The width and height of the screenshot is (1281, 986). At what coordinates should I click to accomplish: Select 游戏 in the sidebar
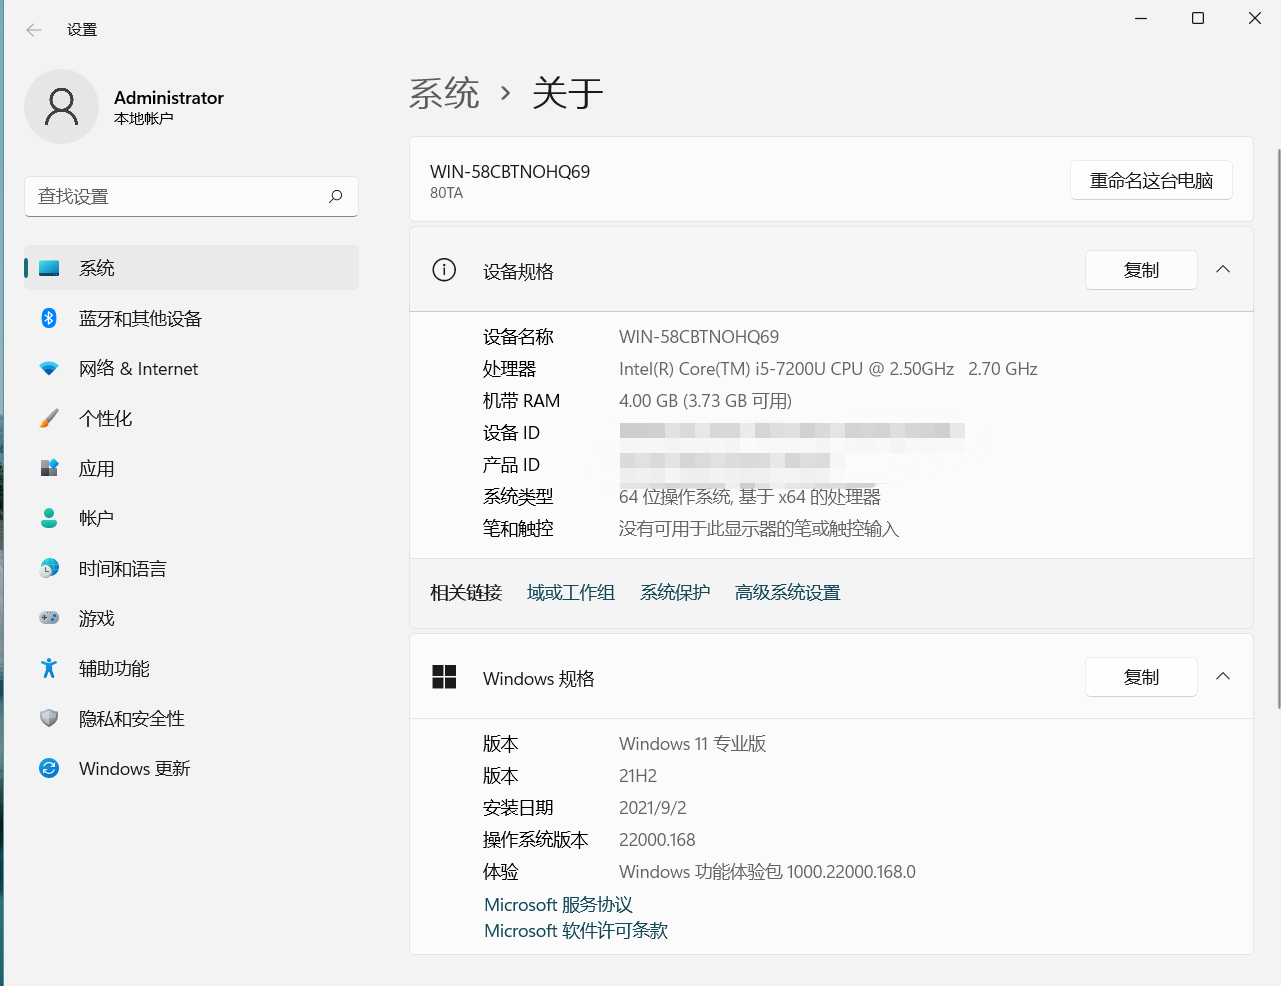(x=191, y=618)
